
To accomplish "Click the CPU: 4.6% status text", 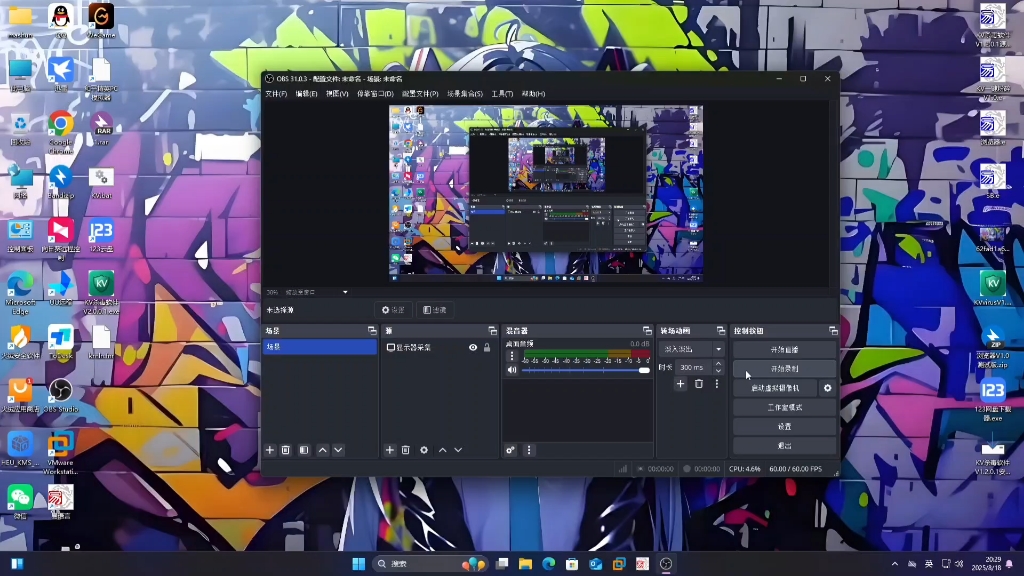I will coord(744,469).
